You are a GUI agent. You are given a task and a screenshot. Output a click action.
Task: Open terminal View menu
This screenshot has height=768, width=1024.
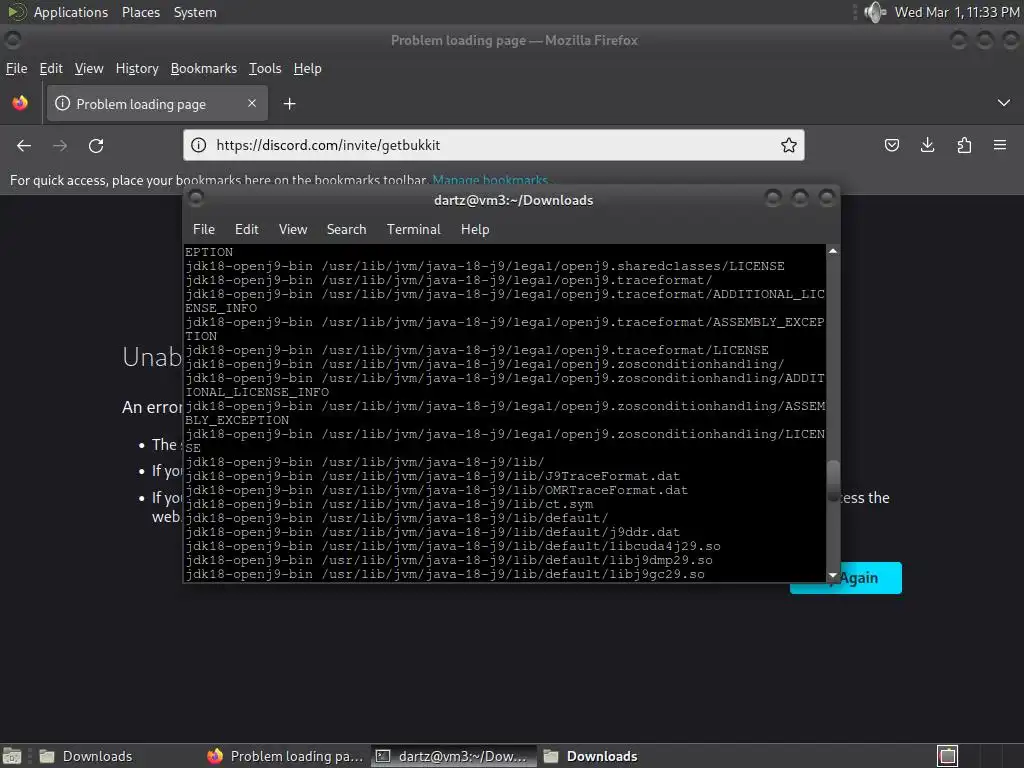[293, 229]
